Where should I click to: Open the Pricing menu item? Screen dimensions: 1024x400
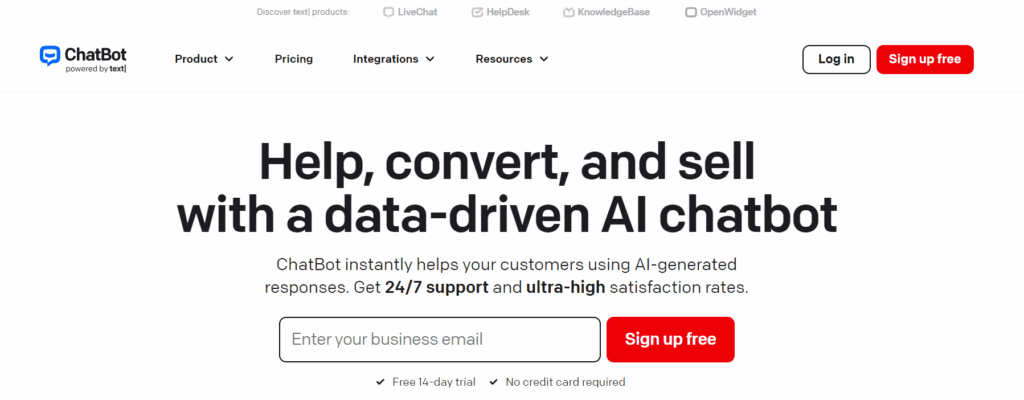tap(294, 59)
